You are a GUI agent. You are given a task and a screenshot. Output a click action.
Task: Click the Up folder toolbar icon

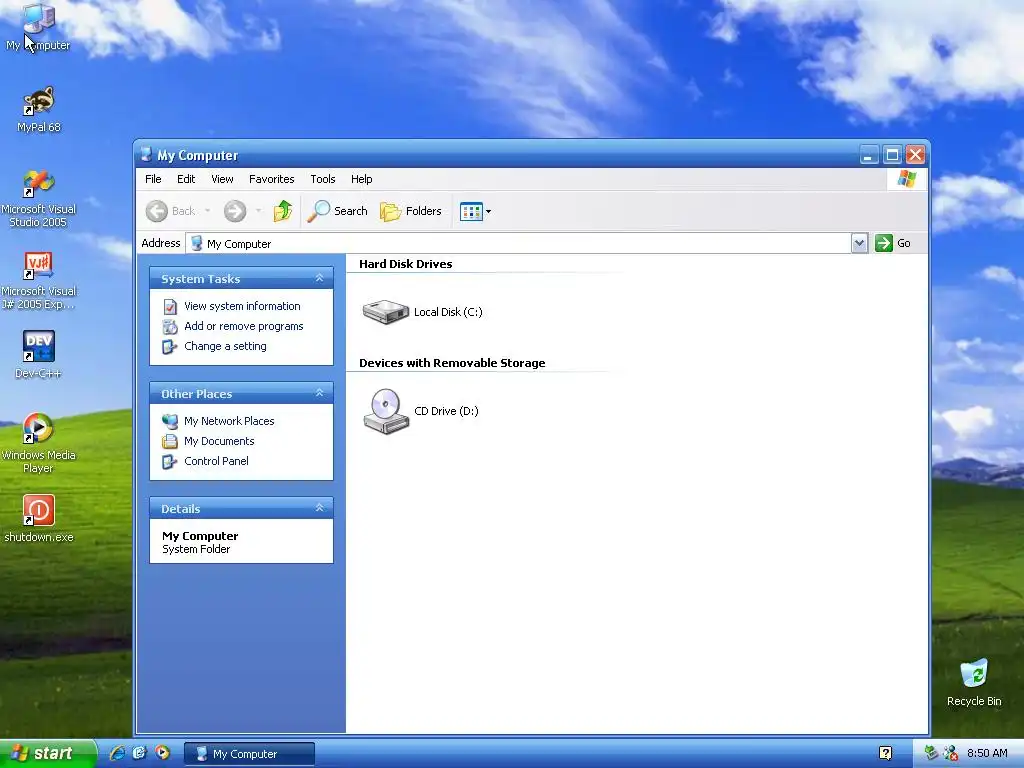283,211
